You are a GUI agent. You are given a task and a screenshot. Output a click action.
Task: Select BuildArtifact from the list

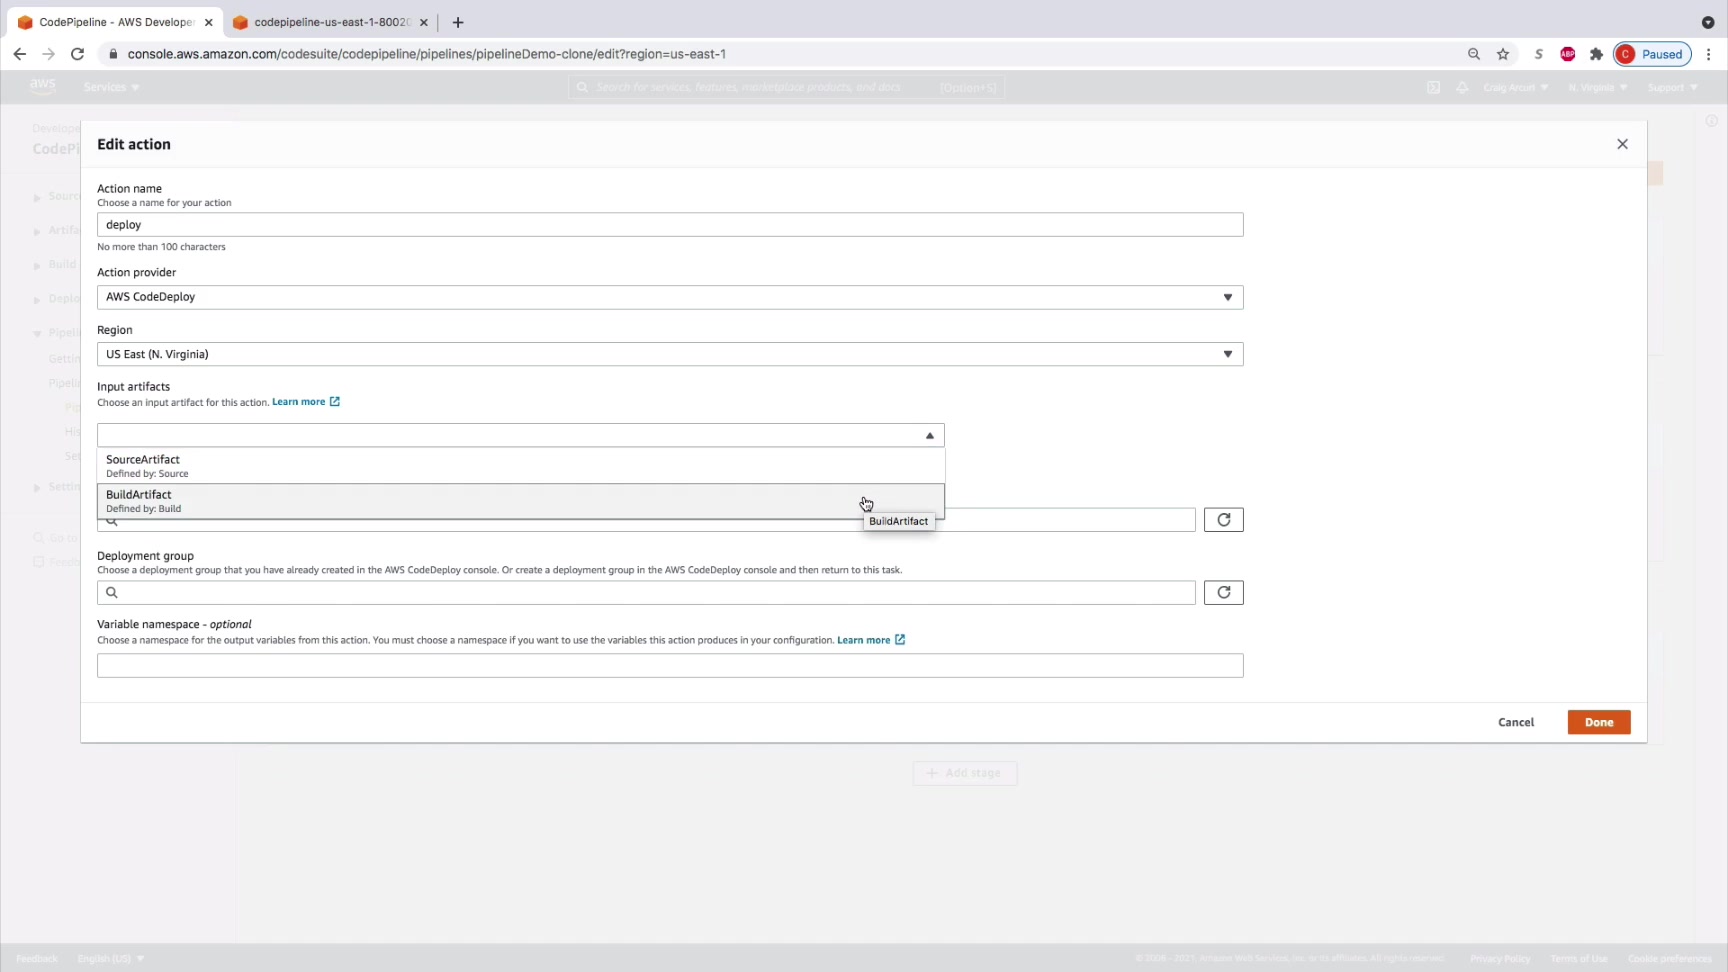520,501
